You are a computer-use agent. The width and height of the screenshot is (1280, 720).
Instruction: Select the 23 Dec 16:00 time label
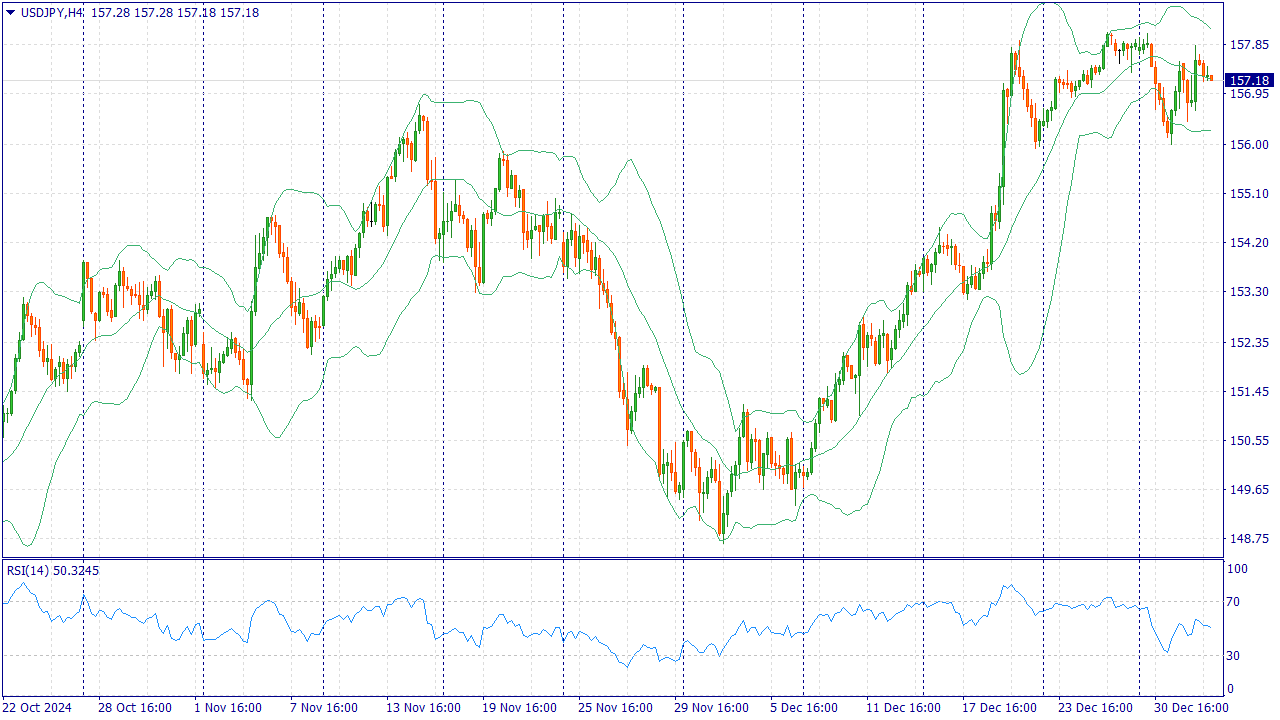point(1095,708)
